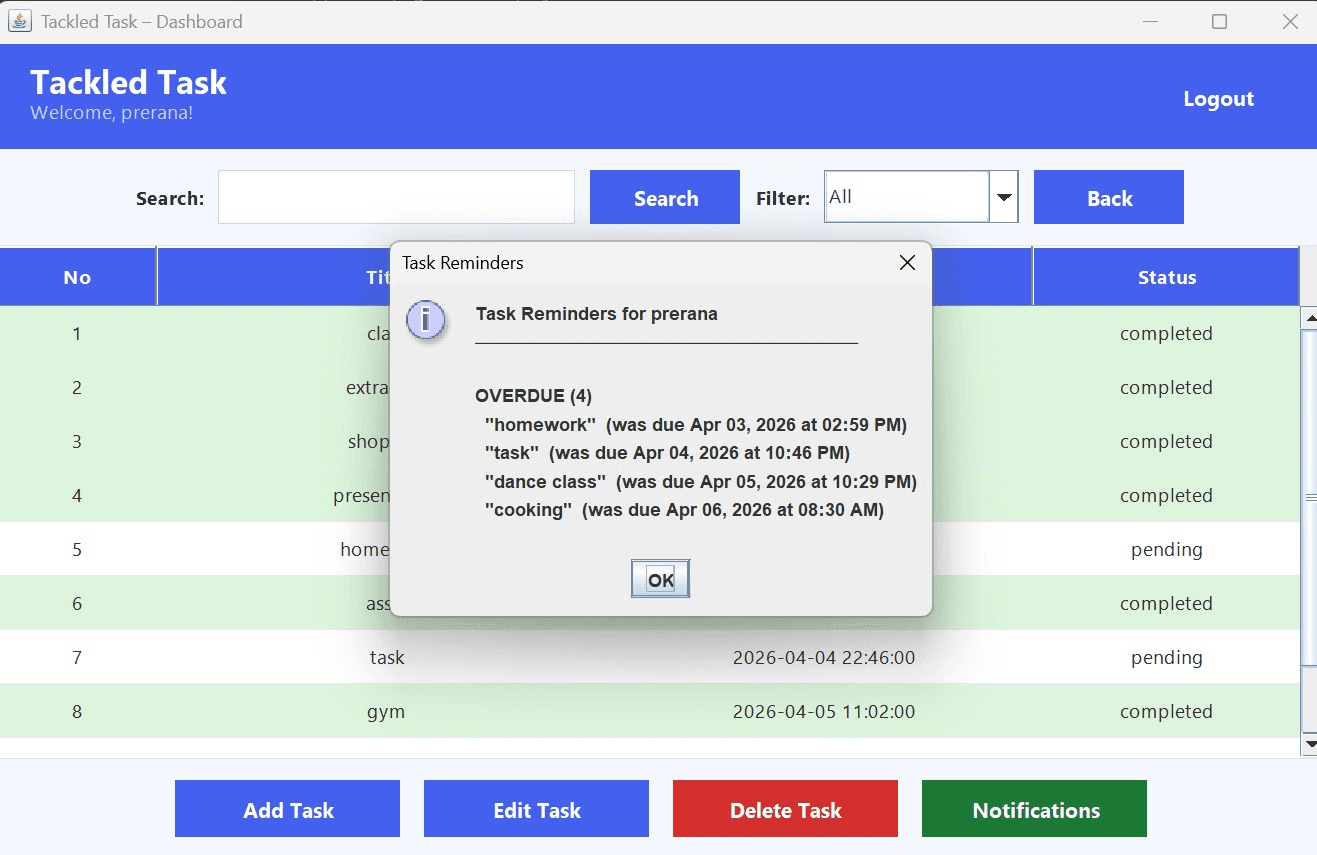Click the blue Search button
The image size is (1317, 855).
[665, 197]
